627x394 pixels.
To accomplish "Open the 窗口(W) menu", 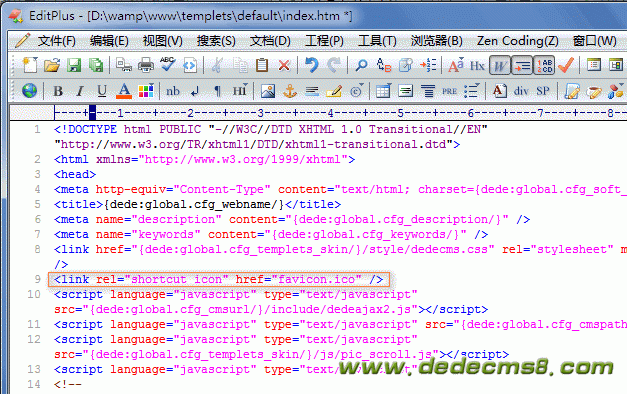I will pyautogui.click(x=594, y=41).
